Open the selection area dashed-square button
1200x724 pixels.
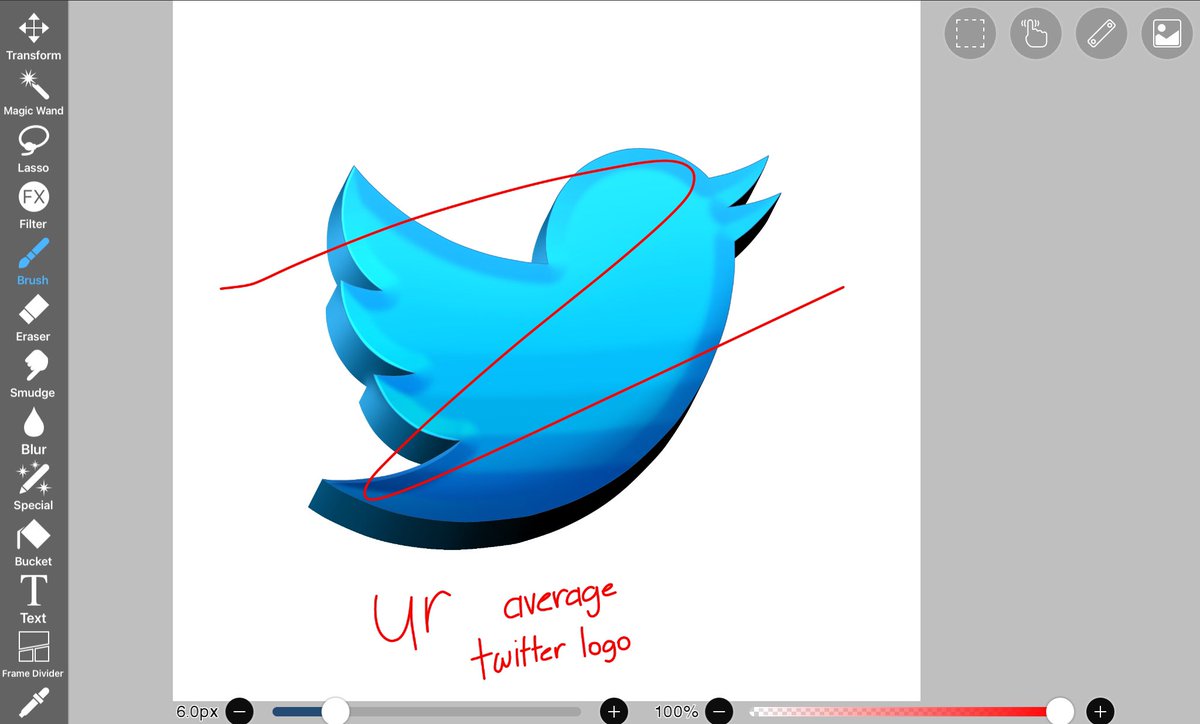click(970, 34)
